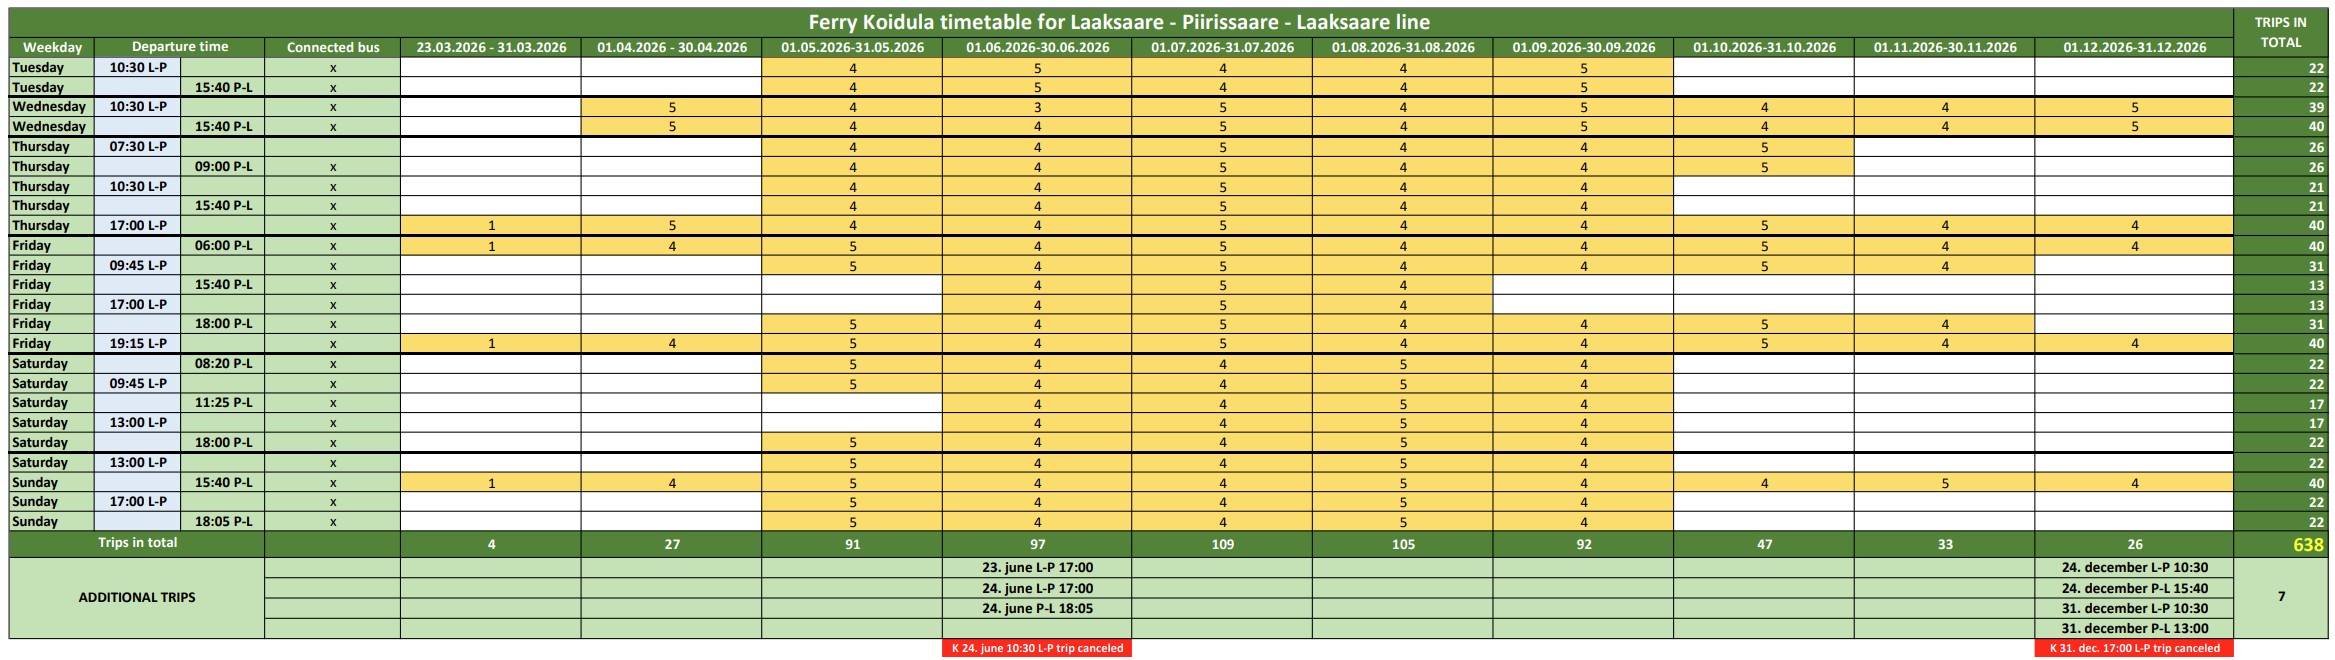Click the 01.12.2026-31.12.2026 period header
Viewport: 2335px width, 660px height.
(2133, 47)
